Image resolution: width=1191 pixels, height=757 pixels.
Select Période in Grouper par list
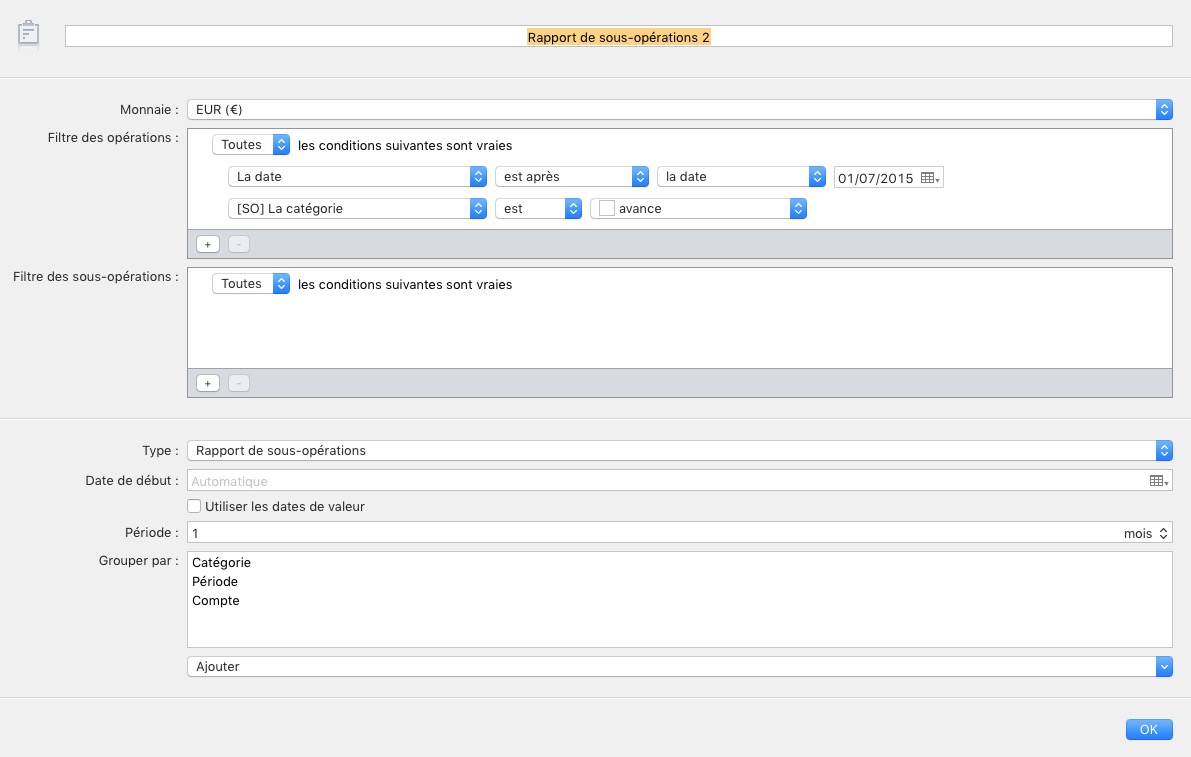pyautogui.click(x=215, y=582)
